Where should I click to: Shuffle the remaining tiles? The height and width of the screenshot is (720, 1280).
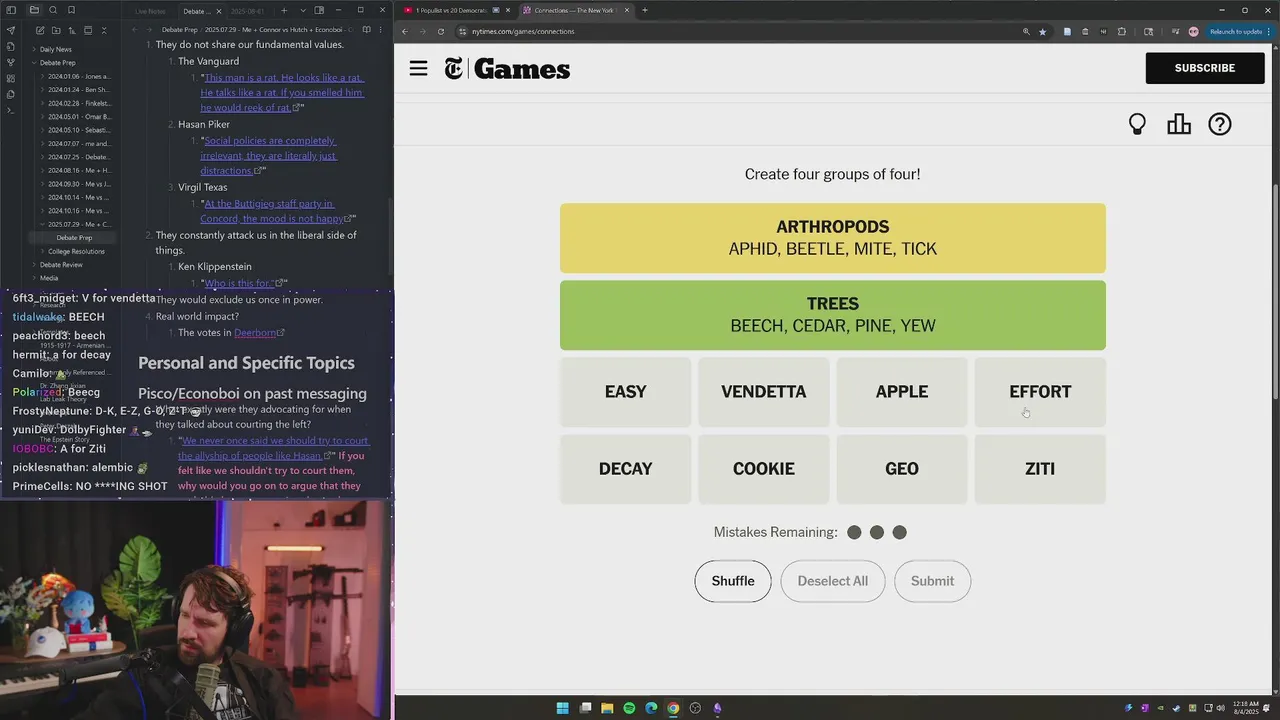(x=733, y=581)
